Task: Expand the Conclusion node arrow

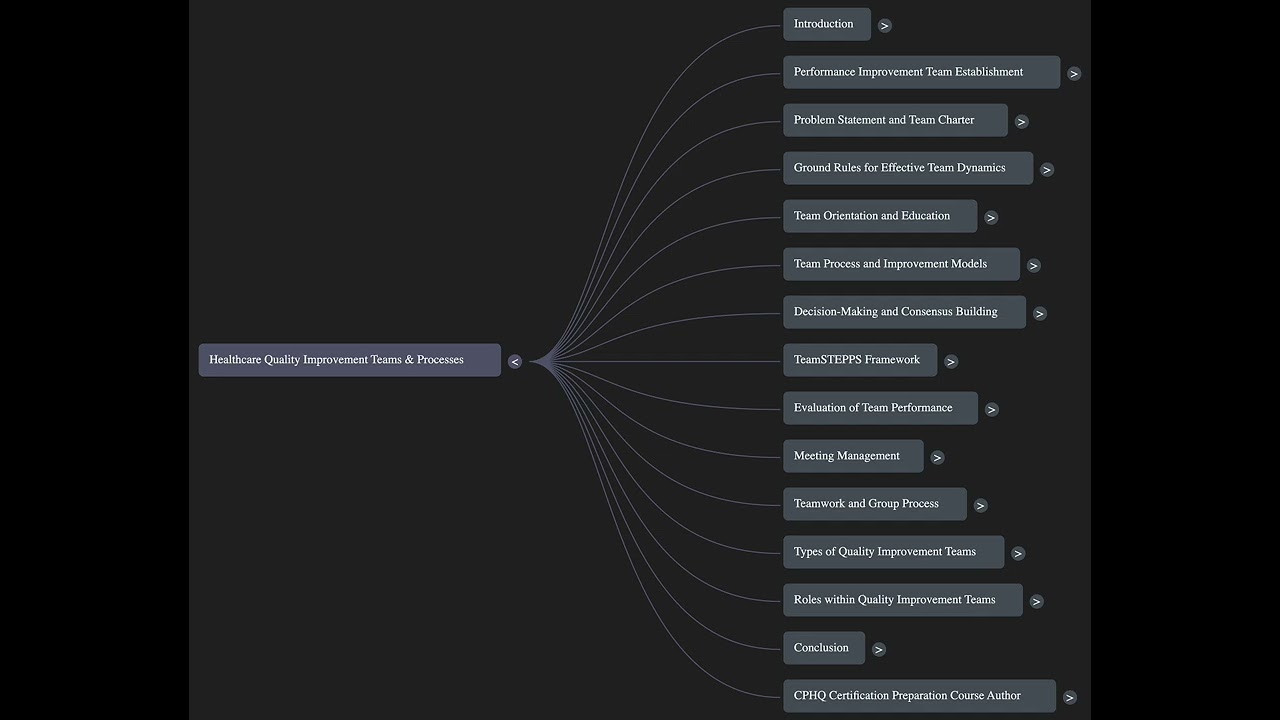Action: pyautogui.click(x=879, y=650)
